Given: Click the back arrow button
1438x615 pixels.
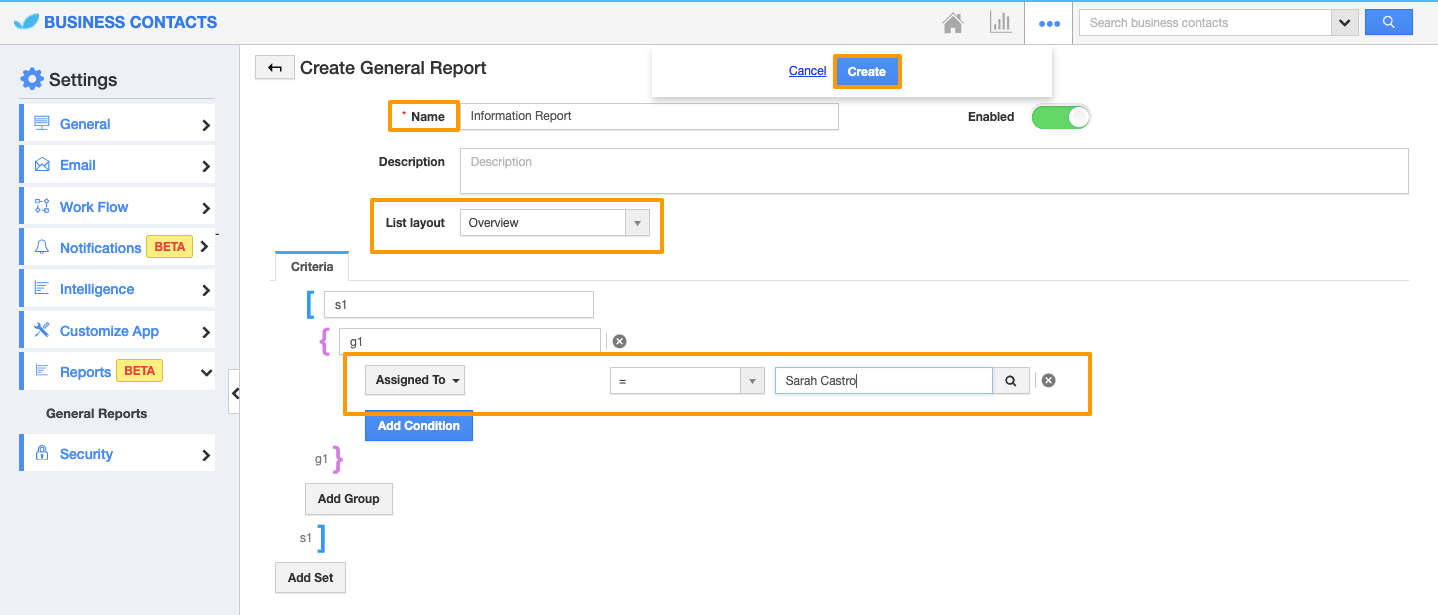Looking at the screenshot, I should click(x=274, y=67).
